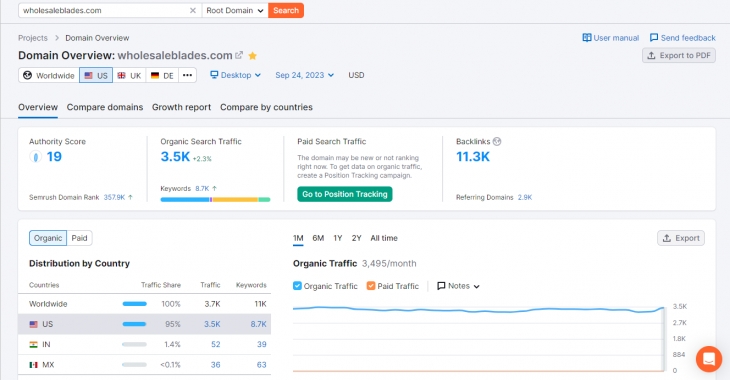Click the keywords distribution color bar
The height and width of the screenshot is (380, 730).
click(x=215, y=200)
